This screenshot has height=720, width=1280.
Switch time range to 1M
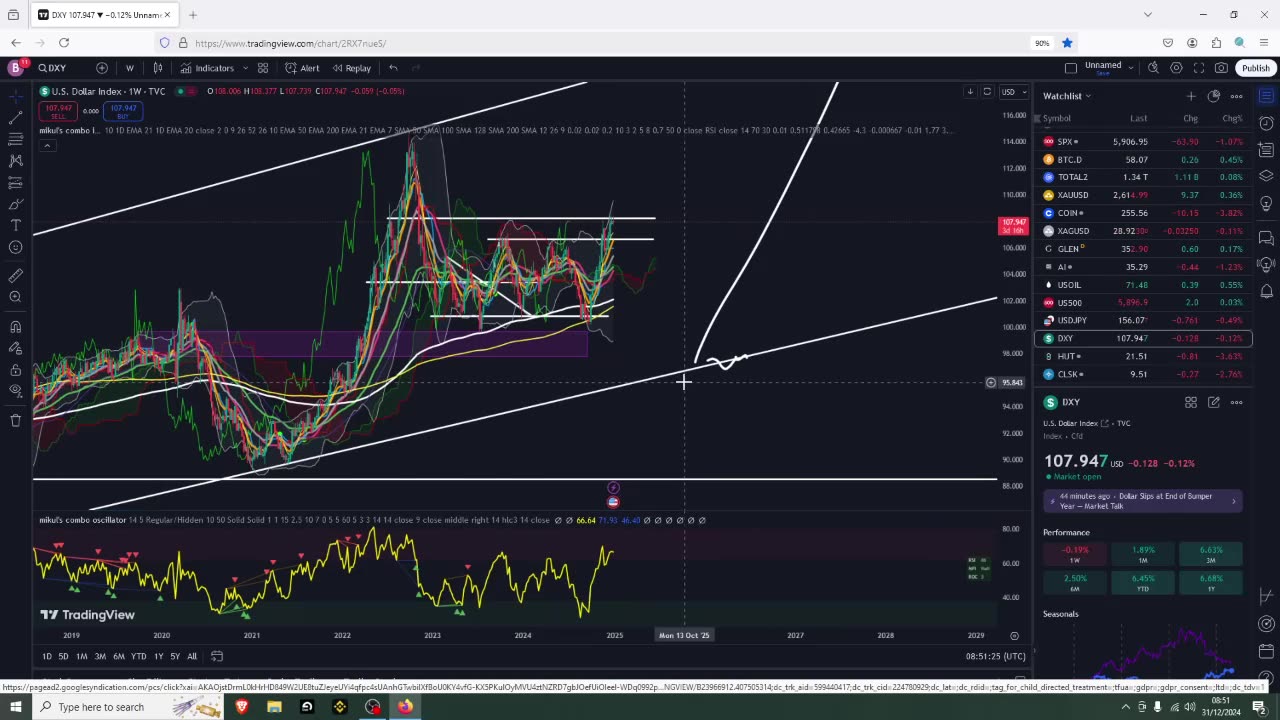81,656
